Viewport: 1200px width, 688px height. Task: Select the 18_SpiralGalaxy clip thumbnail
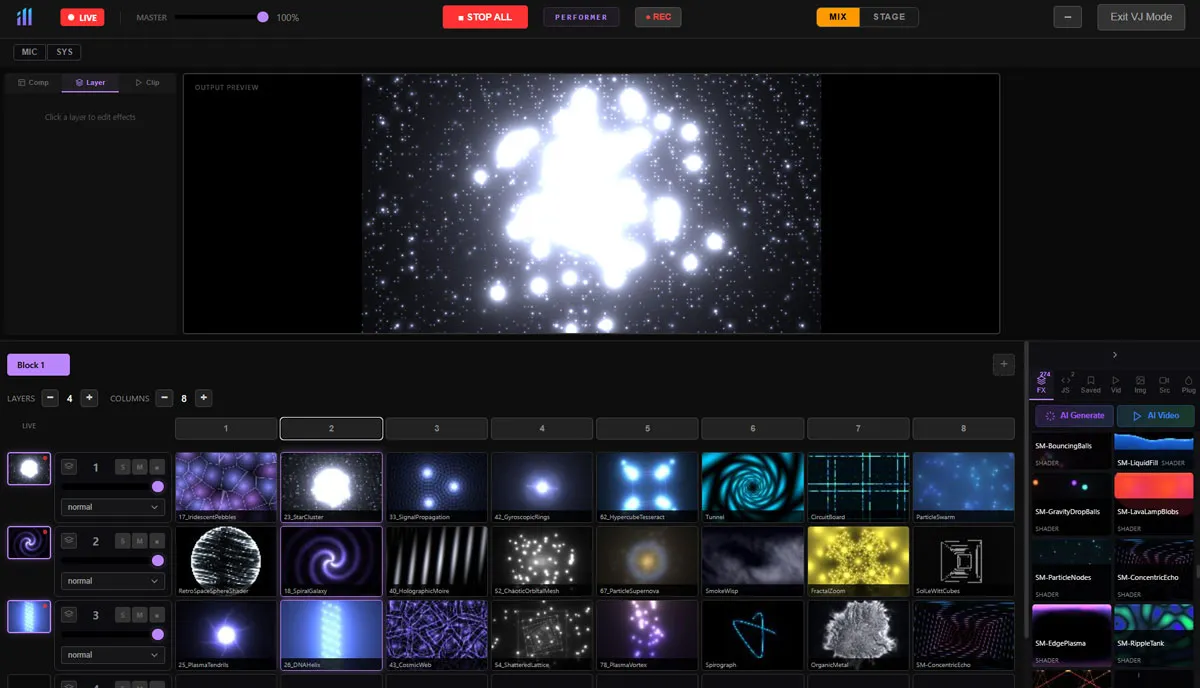[331, 560]
